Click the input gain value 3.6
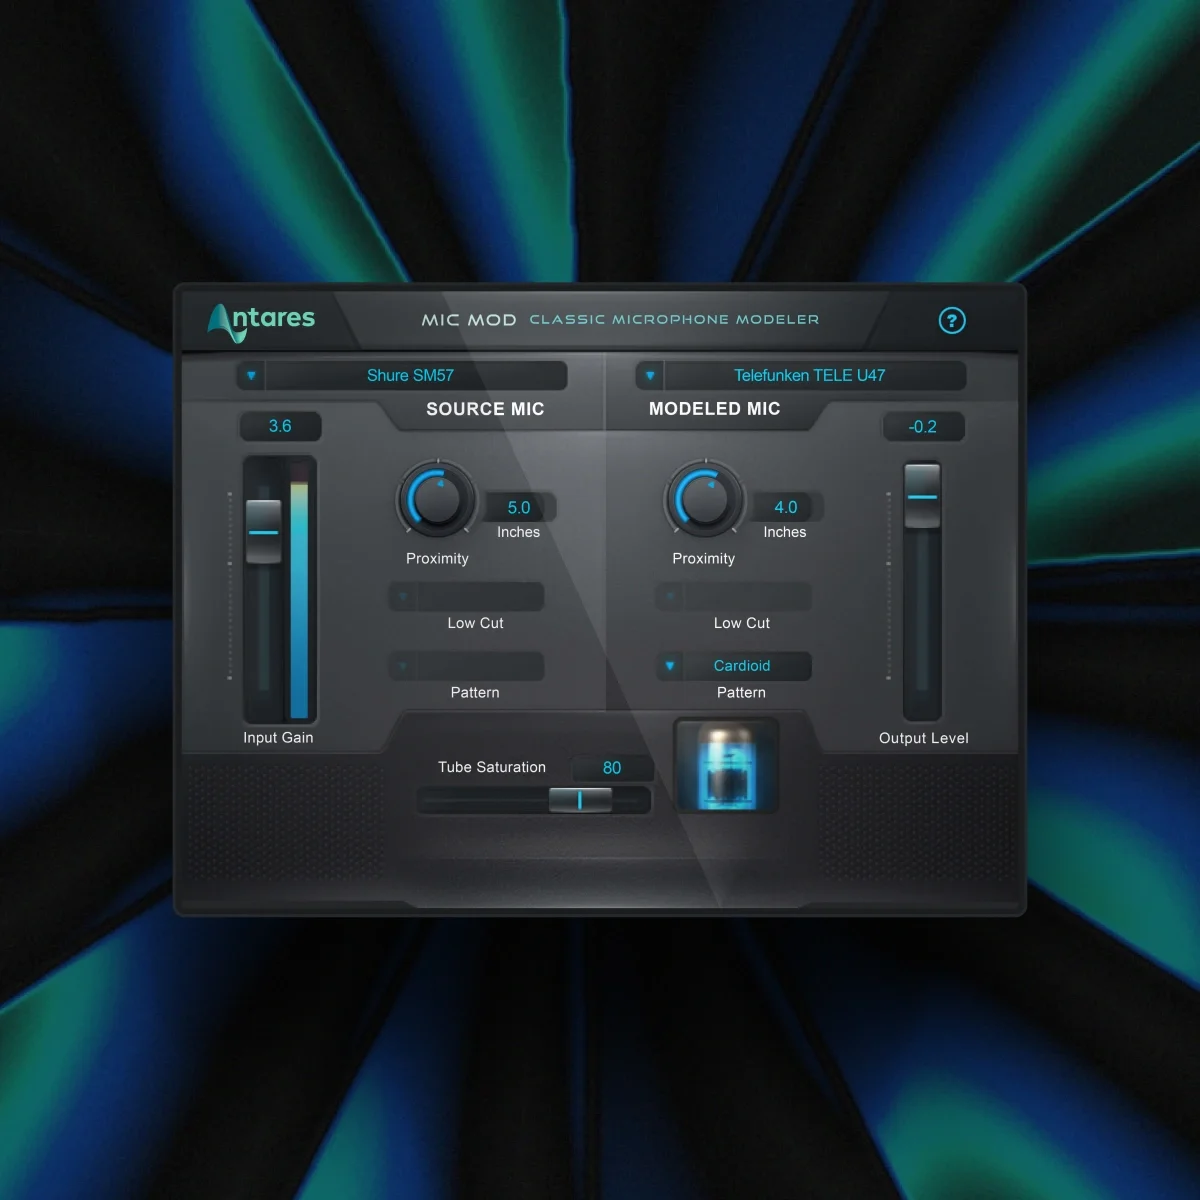 [280, 427]
